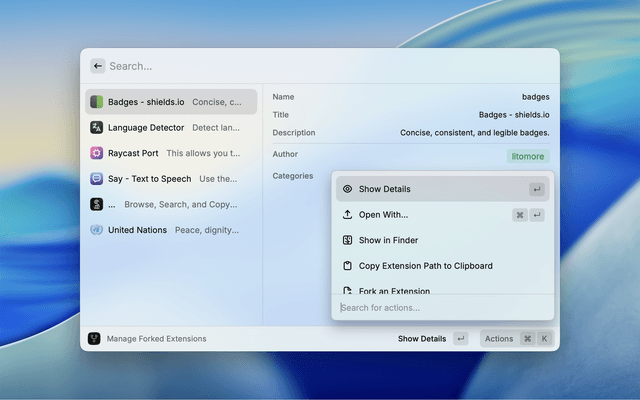
Task: Click the clipboard icon for Copy Extension Path
Action: point(347,266)
